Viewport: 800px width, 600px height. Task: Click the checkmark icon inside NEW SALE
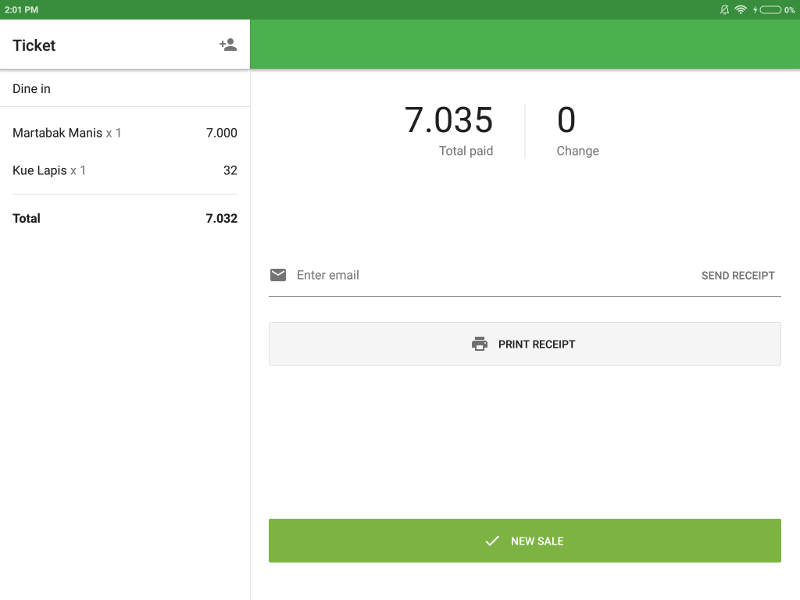[492, 540]
